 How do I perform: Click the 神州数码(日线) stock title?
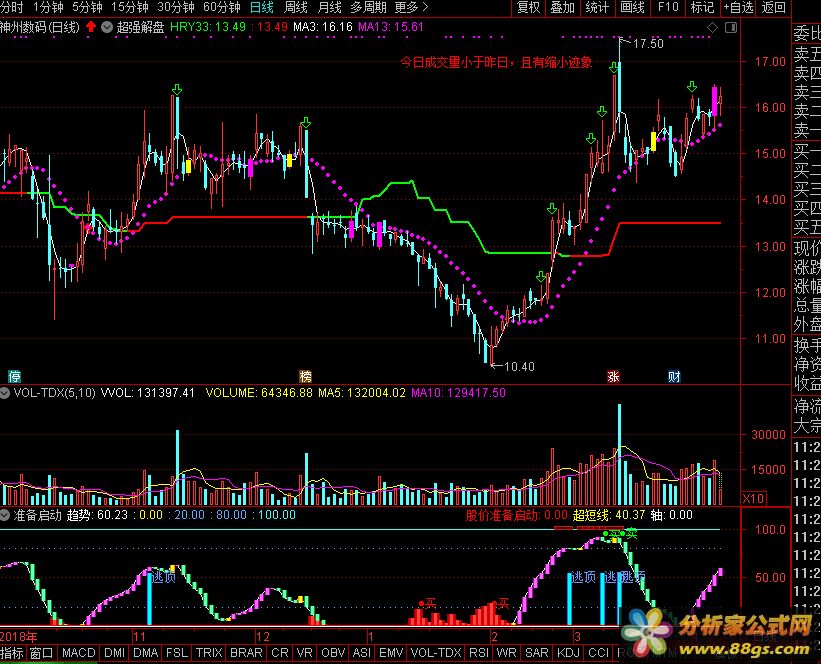(x=40, y=27)
